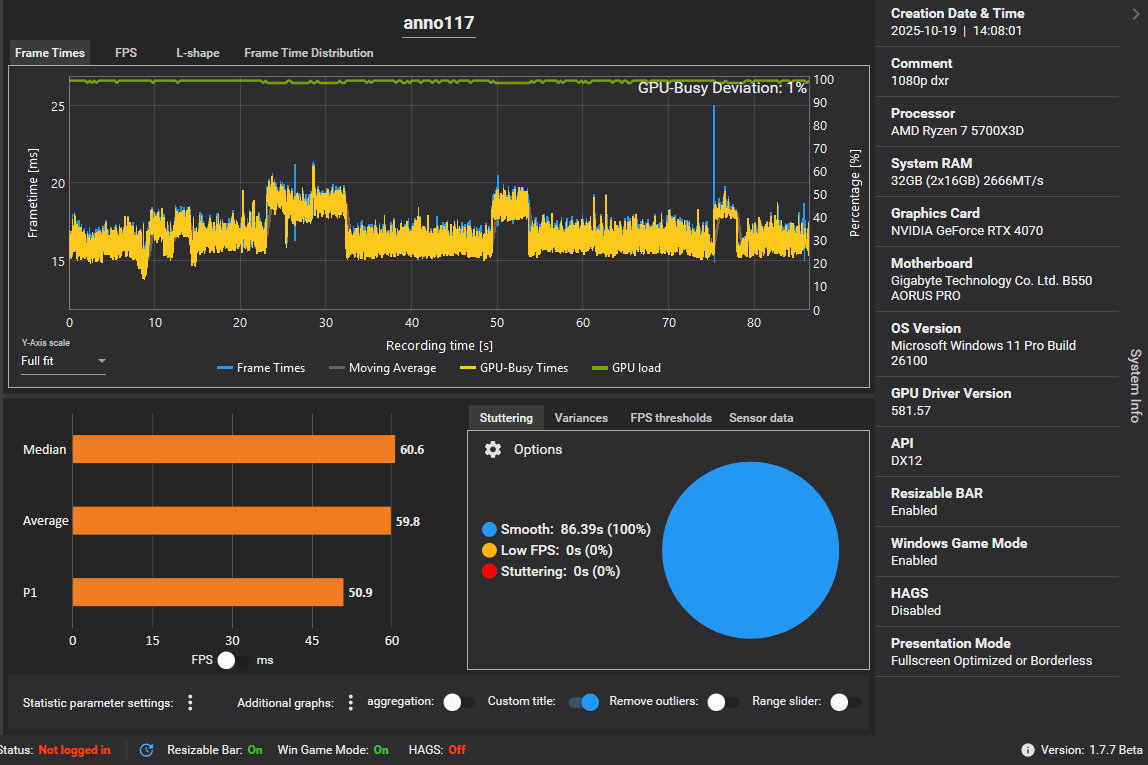Toggle Frame Times legend entry
Viewport: 1148px width, 765px height.
pyautogui.click(x=261, y=367)
